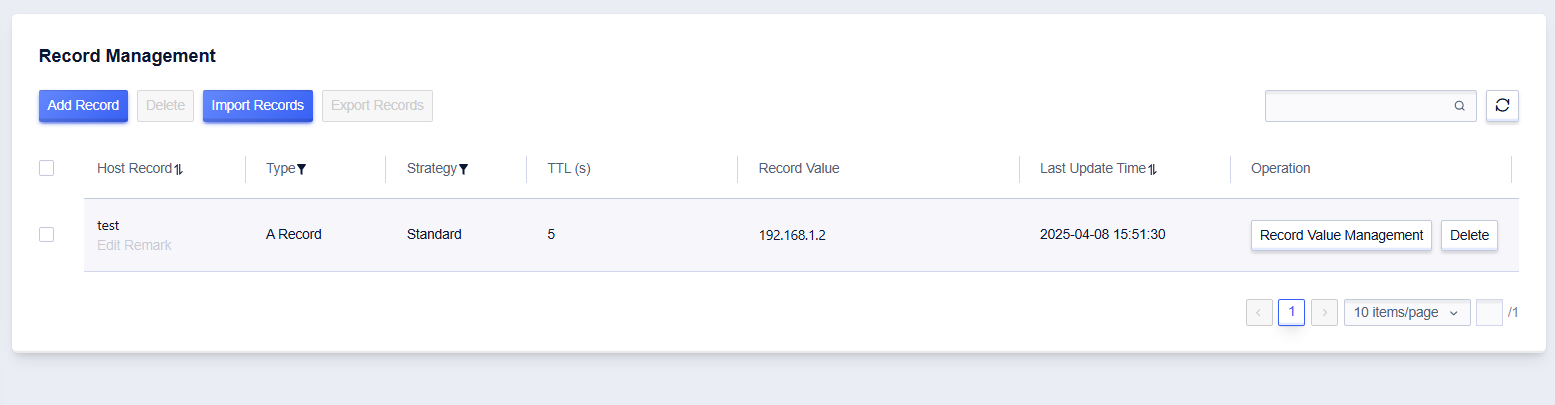Viewport: 1555px width, 405px height.
Task: Click the Export Records button
Action: (x=377, y=105)
